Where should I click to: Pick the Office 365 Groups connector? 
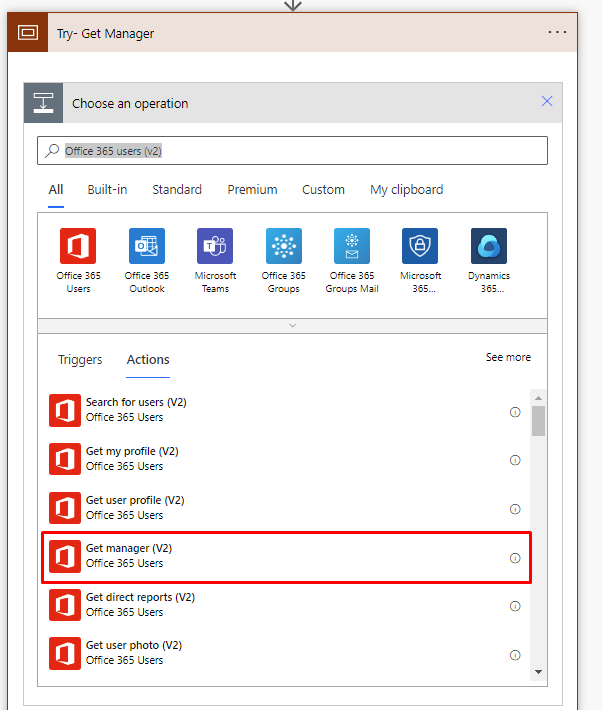[283, 246]
